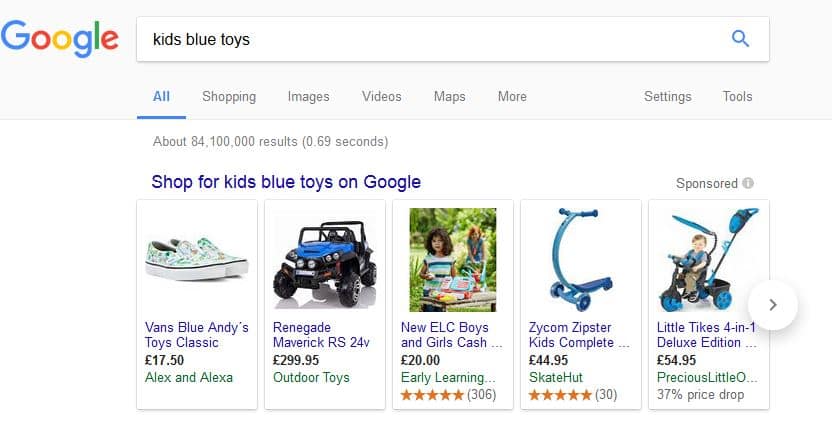
Task: Show more products with the carousel arrow
Action: tap(773, 304)
